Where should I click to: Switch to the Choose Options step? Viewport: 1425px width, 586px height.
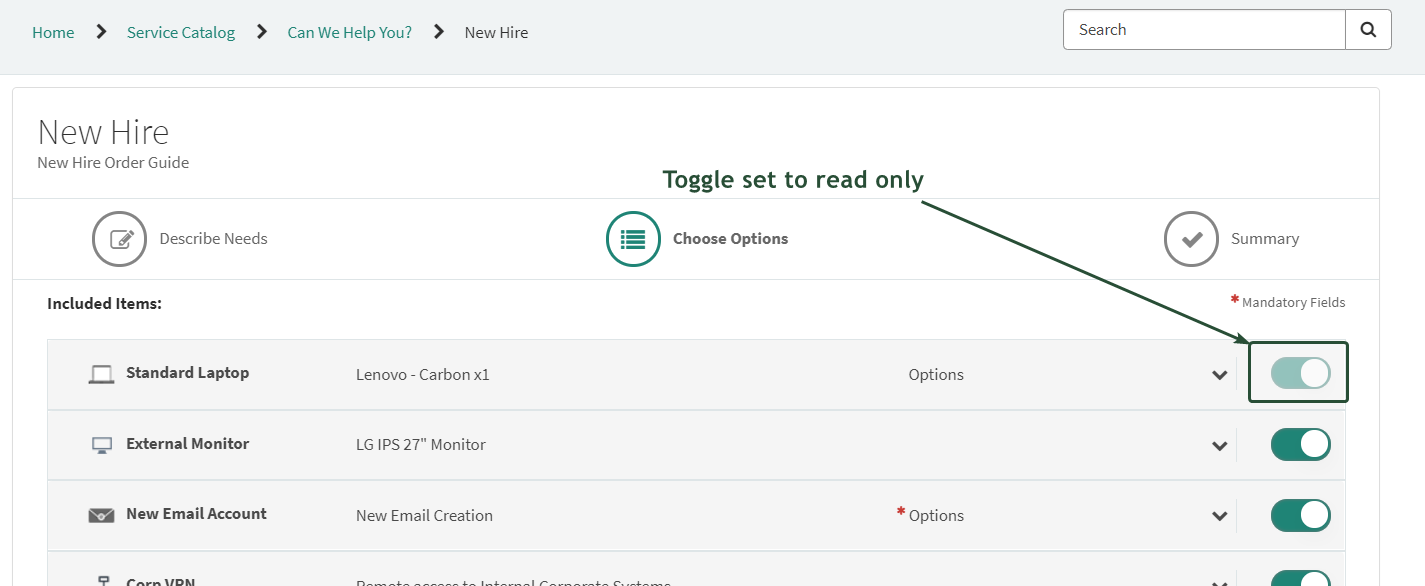point(730,238)
